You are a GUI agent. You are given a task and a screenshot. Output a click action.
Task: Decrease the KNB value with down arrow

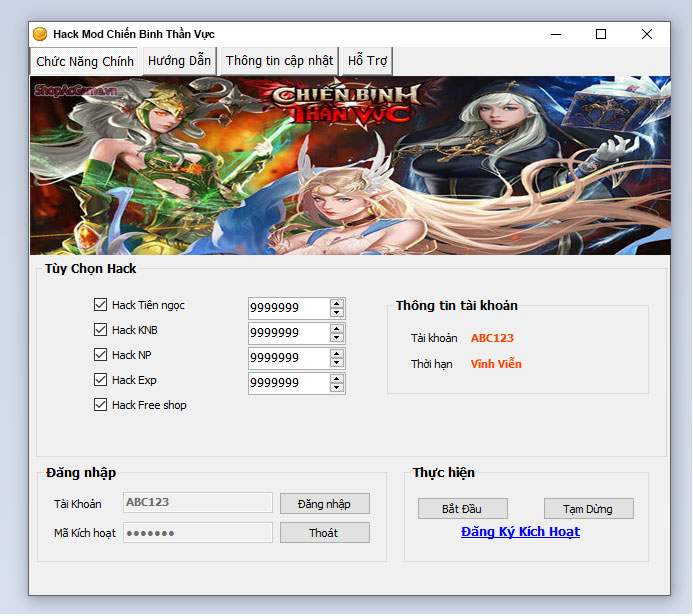337,338
